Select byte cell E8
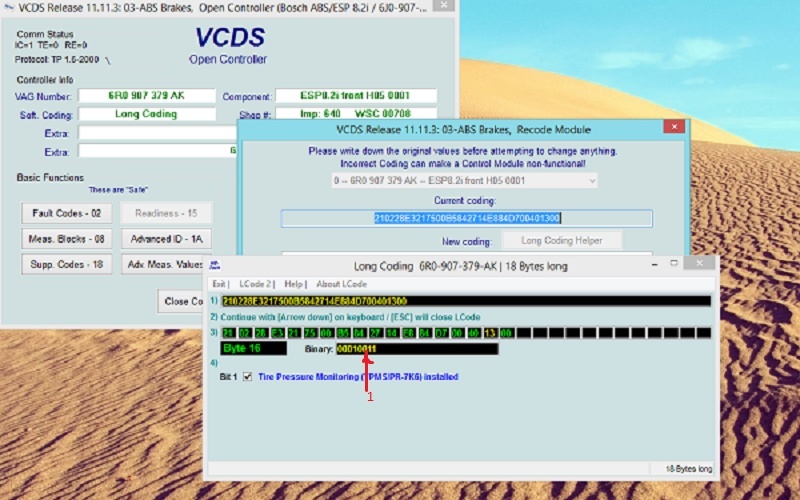The width and height of the screenshot is (800, 500). 408,333
